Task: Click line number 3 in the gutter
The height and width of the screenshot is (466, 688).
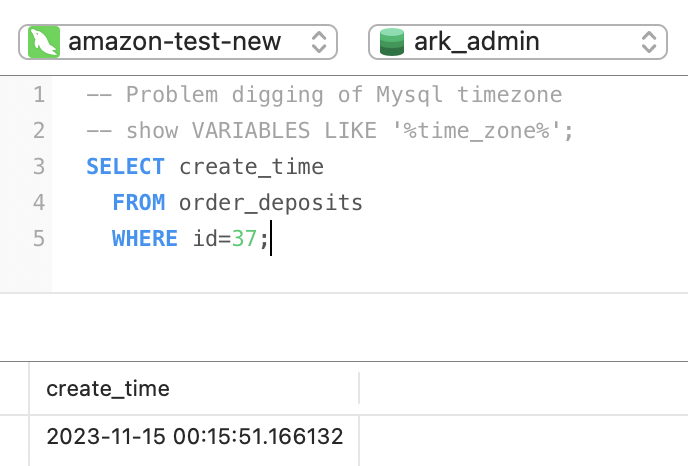Action: coord(38,167)
